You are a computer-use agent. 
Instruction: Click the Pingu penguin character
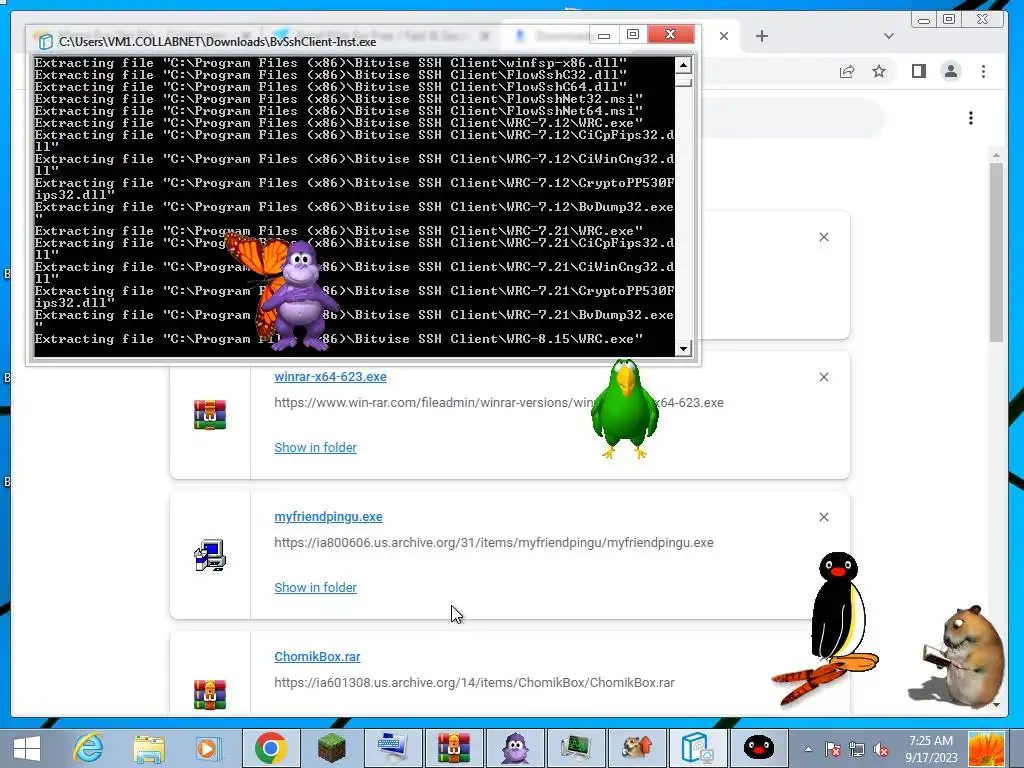pyautogui.click(x=839, y=611)
